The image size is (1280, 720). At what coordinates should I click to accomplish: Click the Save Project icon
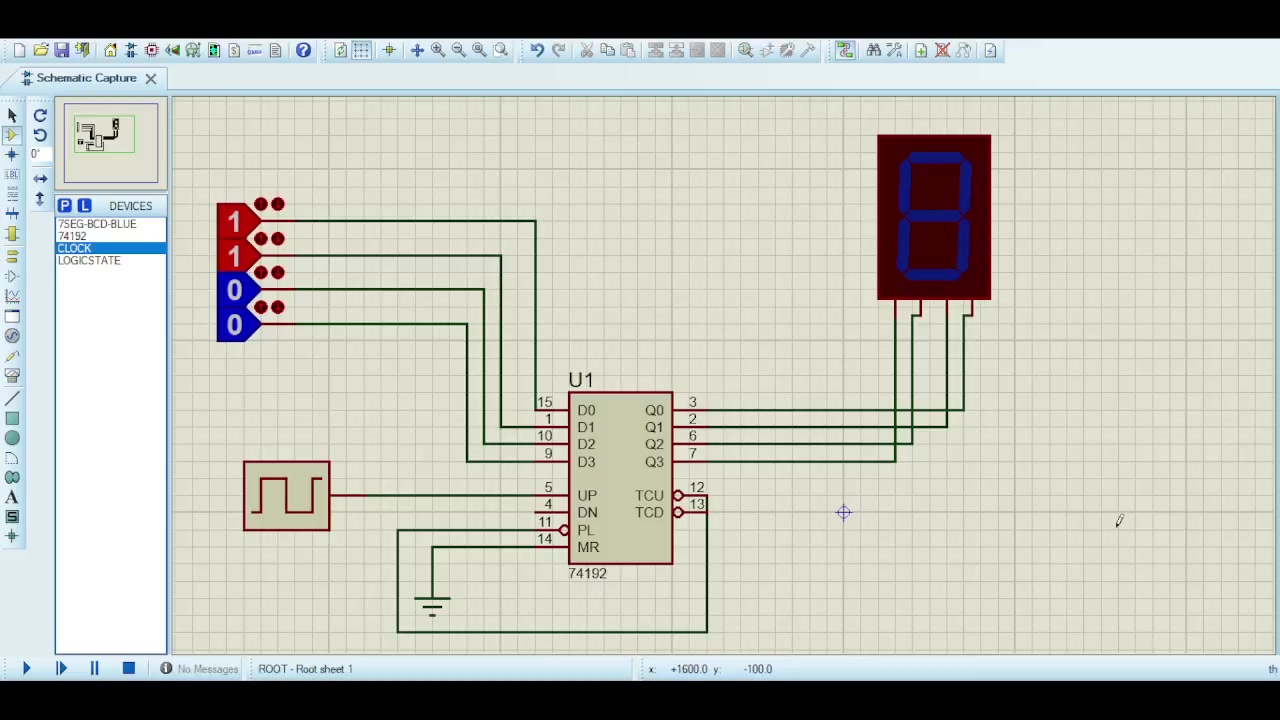click(x=61, y=50)
